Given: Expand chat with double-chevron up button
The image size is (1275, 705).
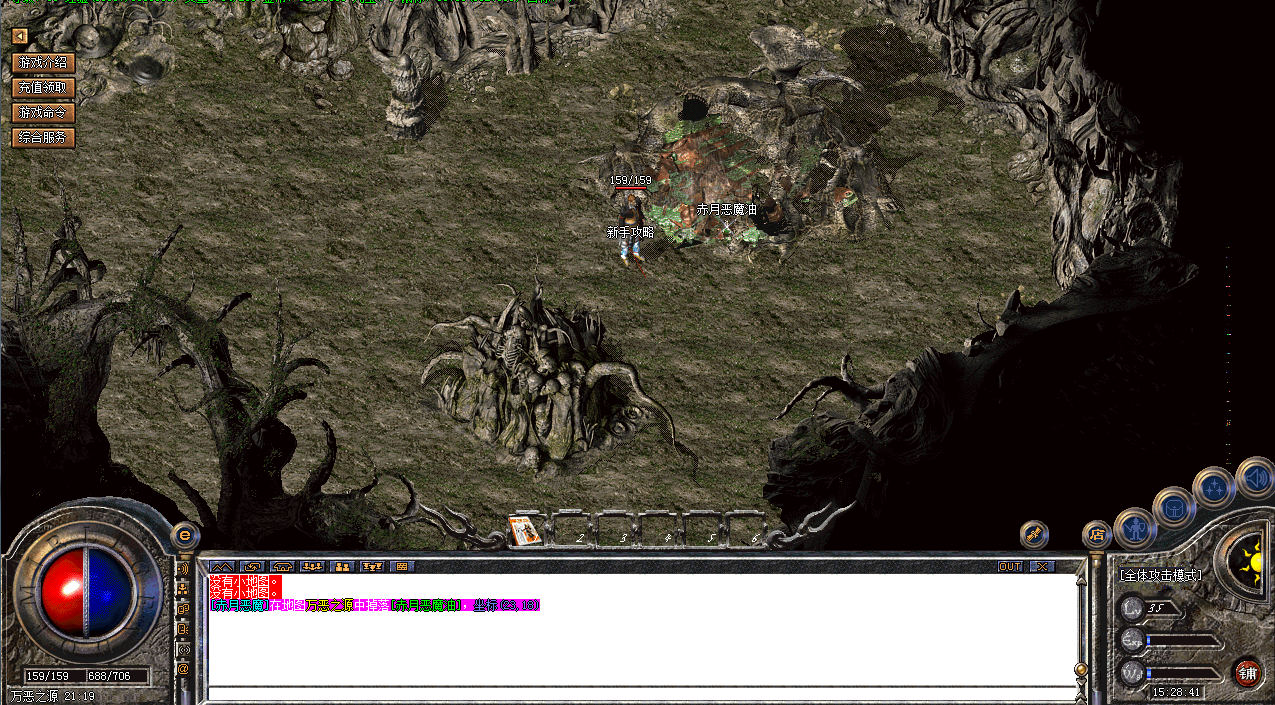Looking at the screenshot, I should pos(221,566).
